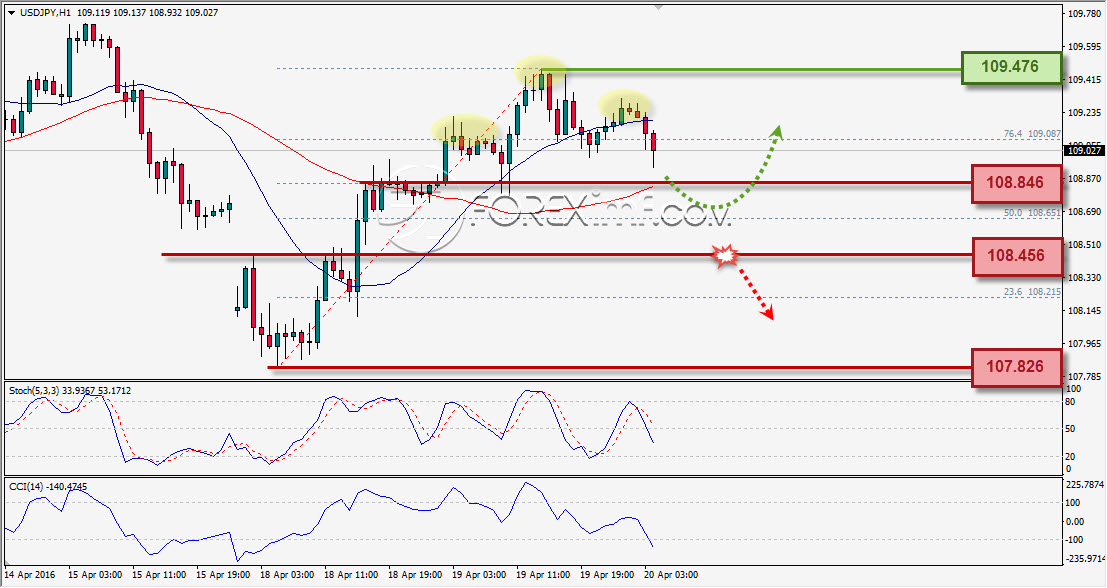
Task: Click price scale value 107.785
Action: click(1084, 376)
